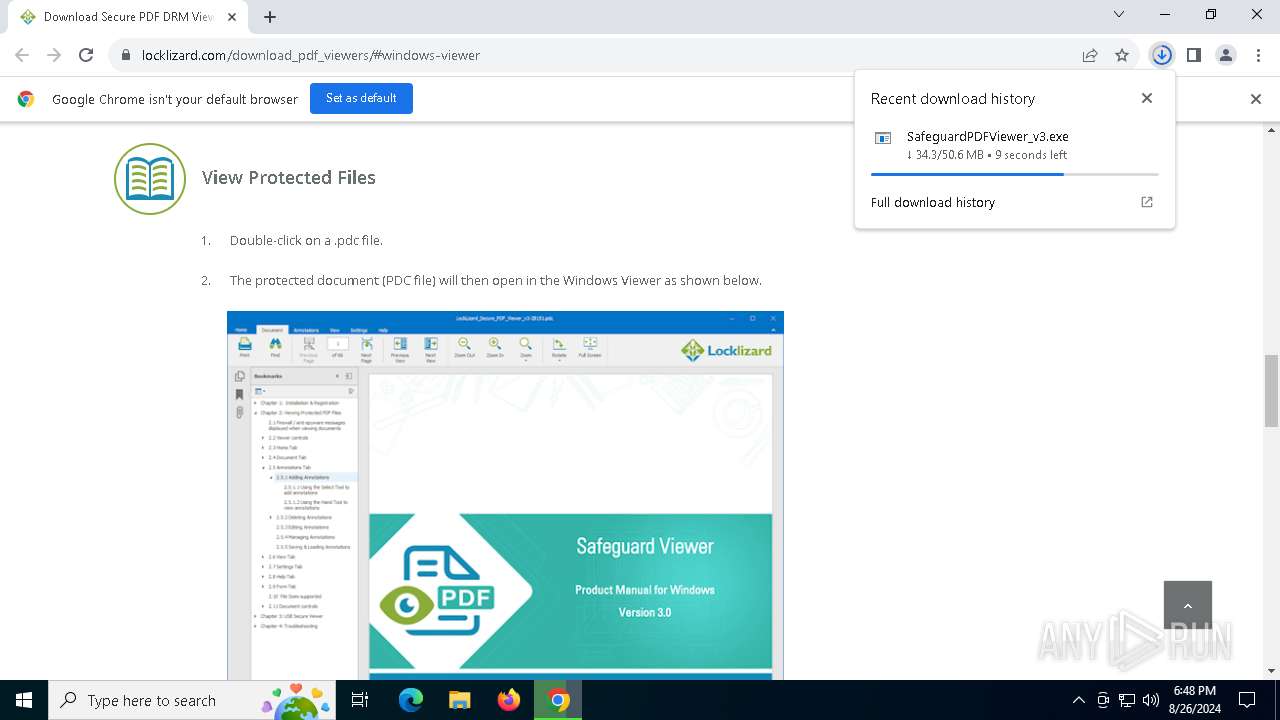The height and width of the screenshot is (720, 1280).
Task: Open volume control in system tray
Action: pyautogui.click(x=1150, y=700)
